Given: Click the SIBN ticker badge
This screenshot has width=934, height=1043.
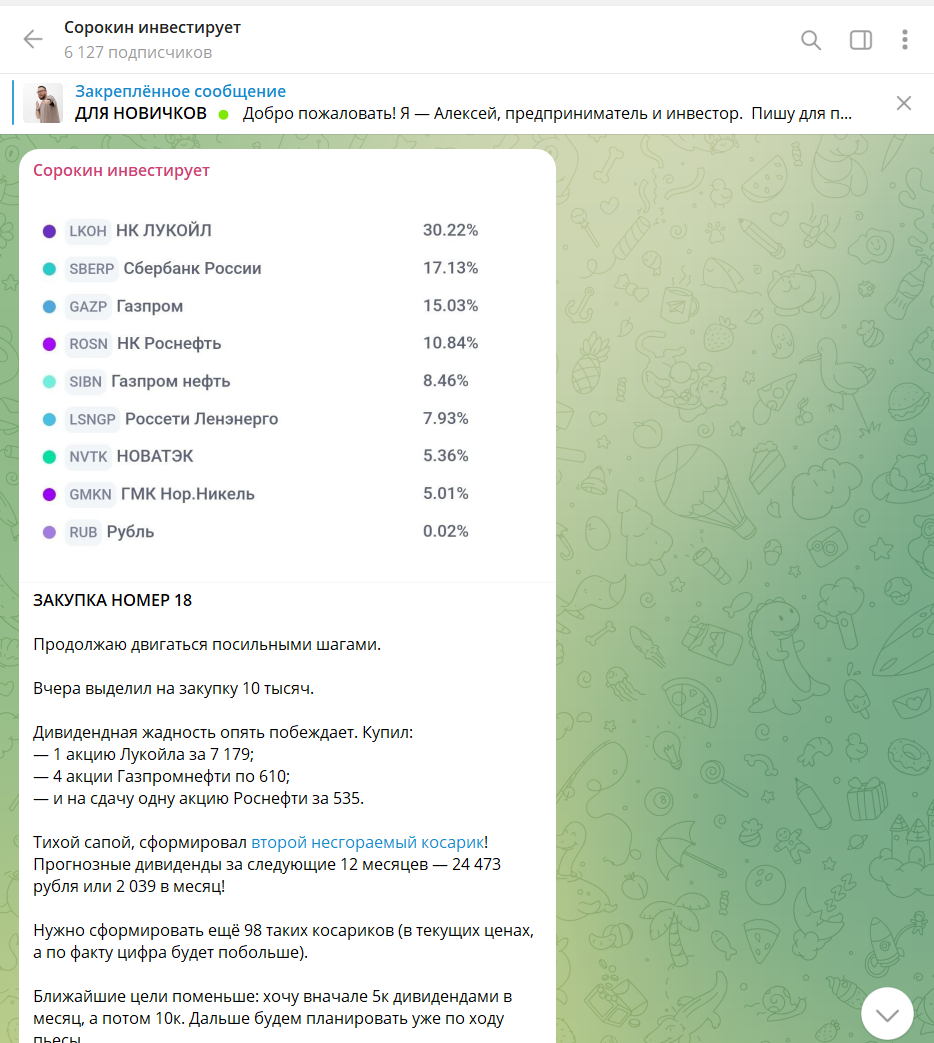Looking at the screenshot, I should [x=85, y=382].
